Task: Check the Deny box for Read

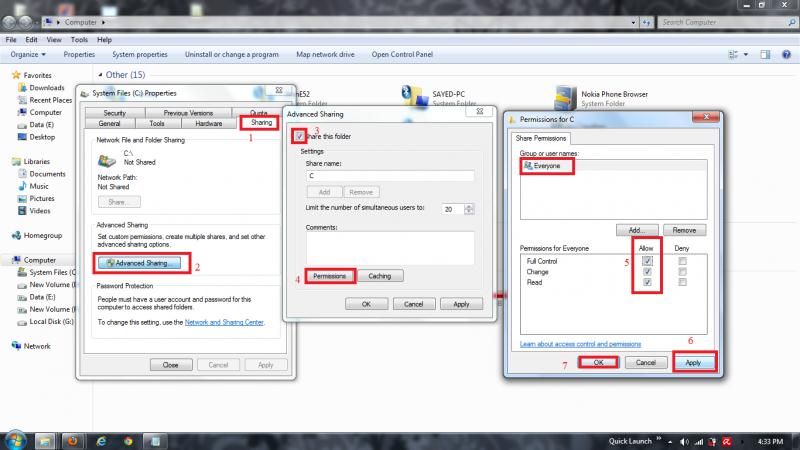Action: [682, 283]
